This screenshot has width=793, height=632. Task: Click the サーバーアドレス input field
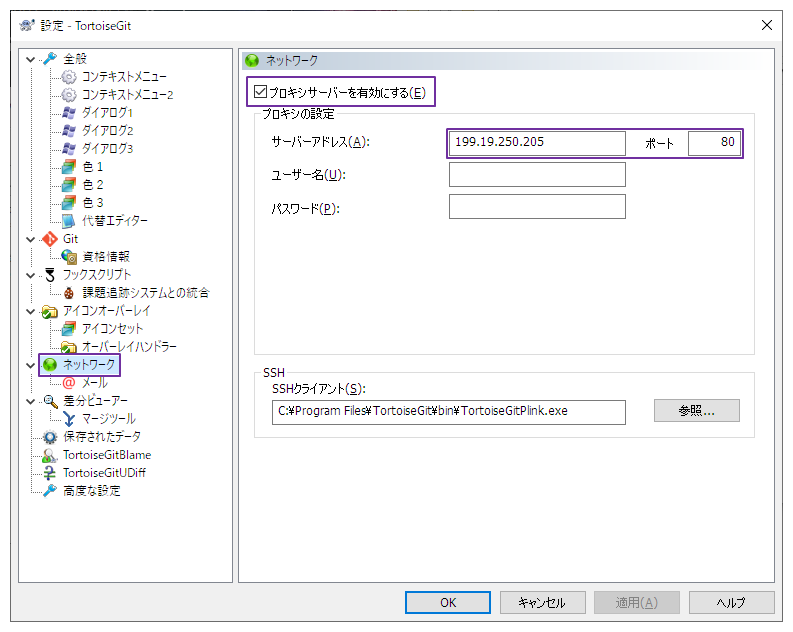point(537,143)
